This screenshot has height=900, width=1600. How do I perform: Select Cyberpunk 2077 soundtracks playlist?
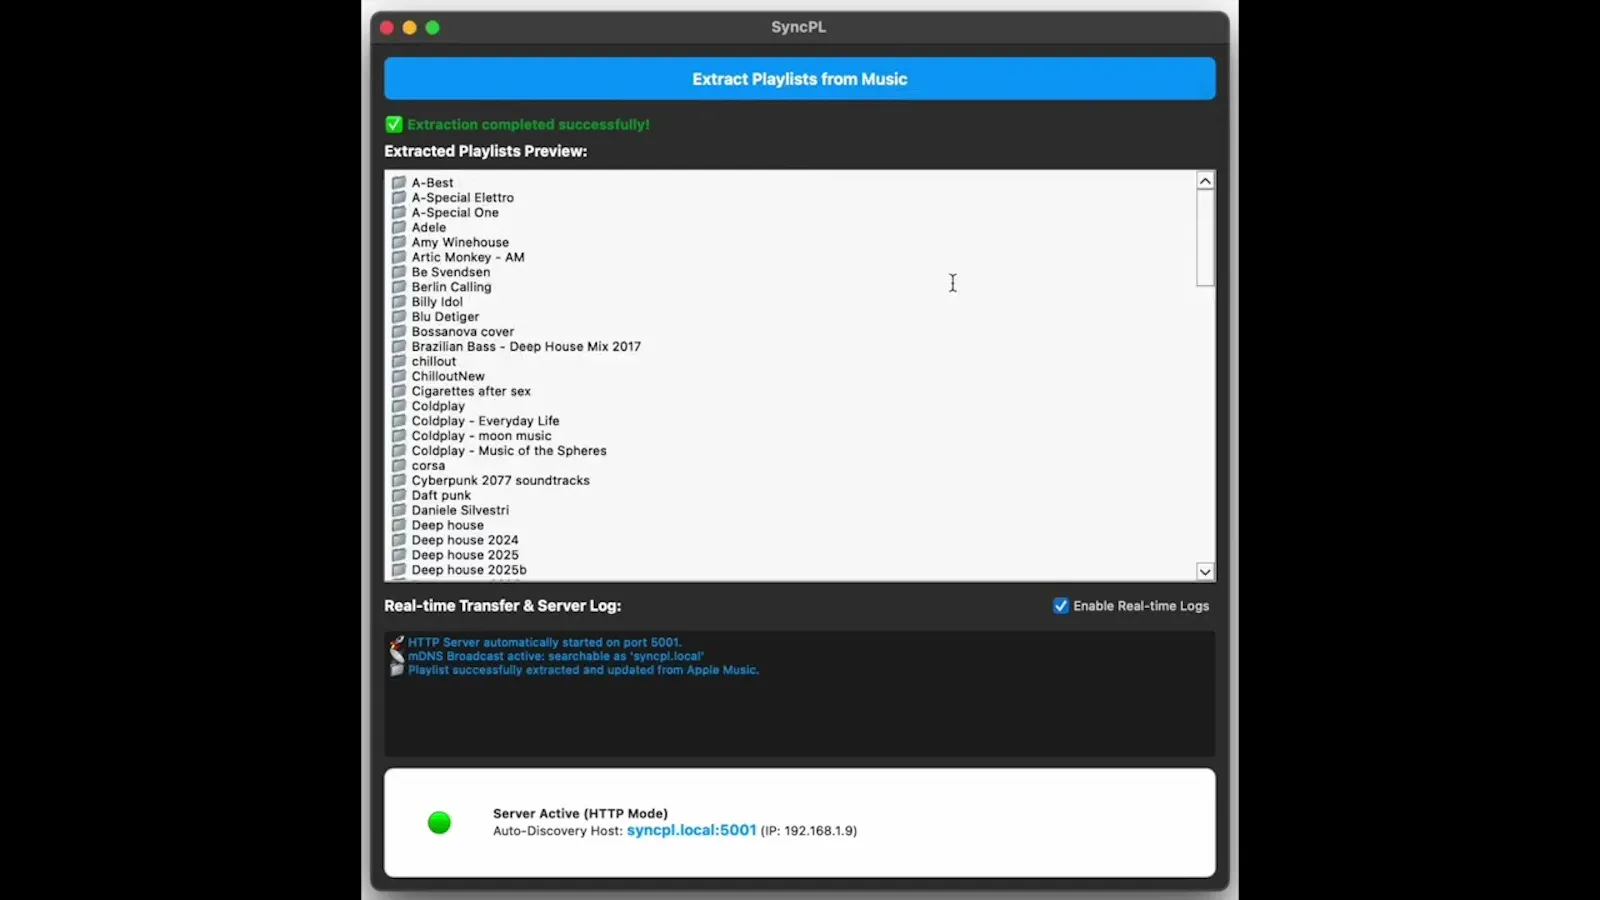pos(500,481)
